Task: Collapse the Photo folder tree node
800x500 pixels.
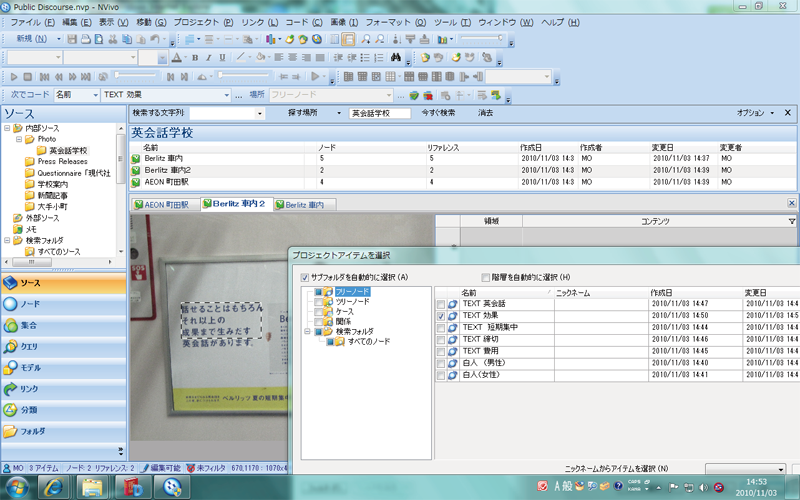Action: 19,139
